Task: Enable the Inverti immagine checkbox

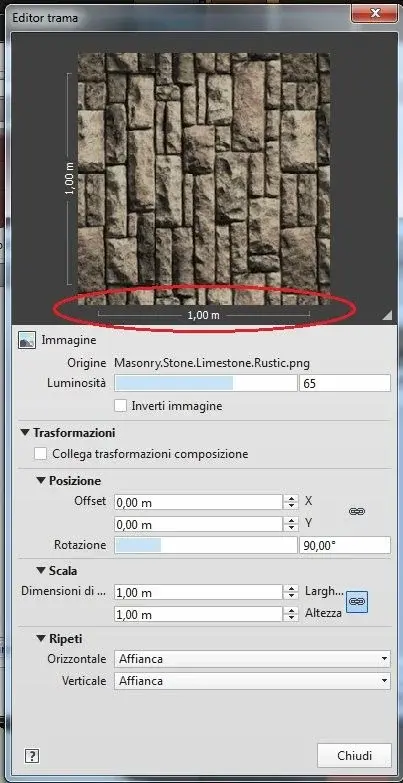Action: (x=120, y=405)
